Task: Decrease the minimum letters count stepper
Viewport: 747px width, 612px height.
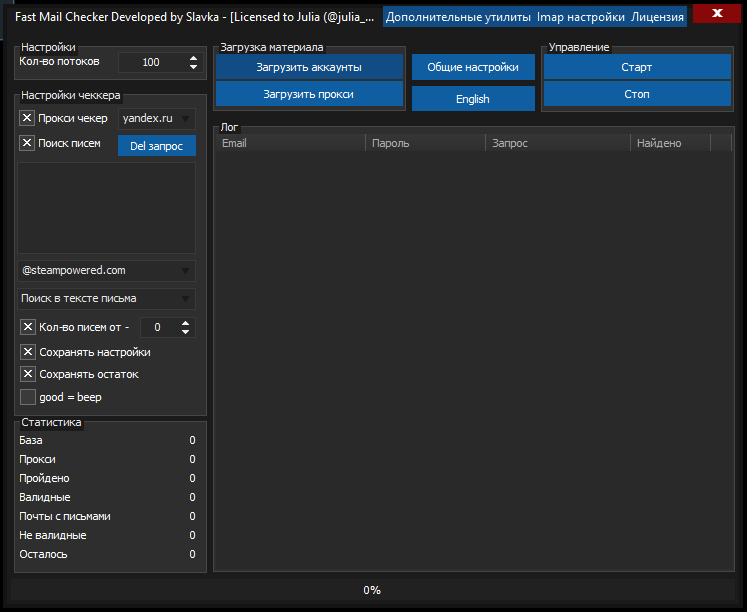Action: (185, 331)
